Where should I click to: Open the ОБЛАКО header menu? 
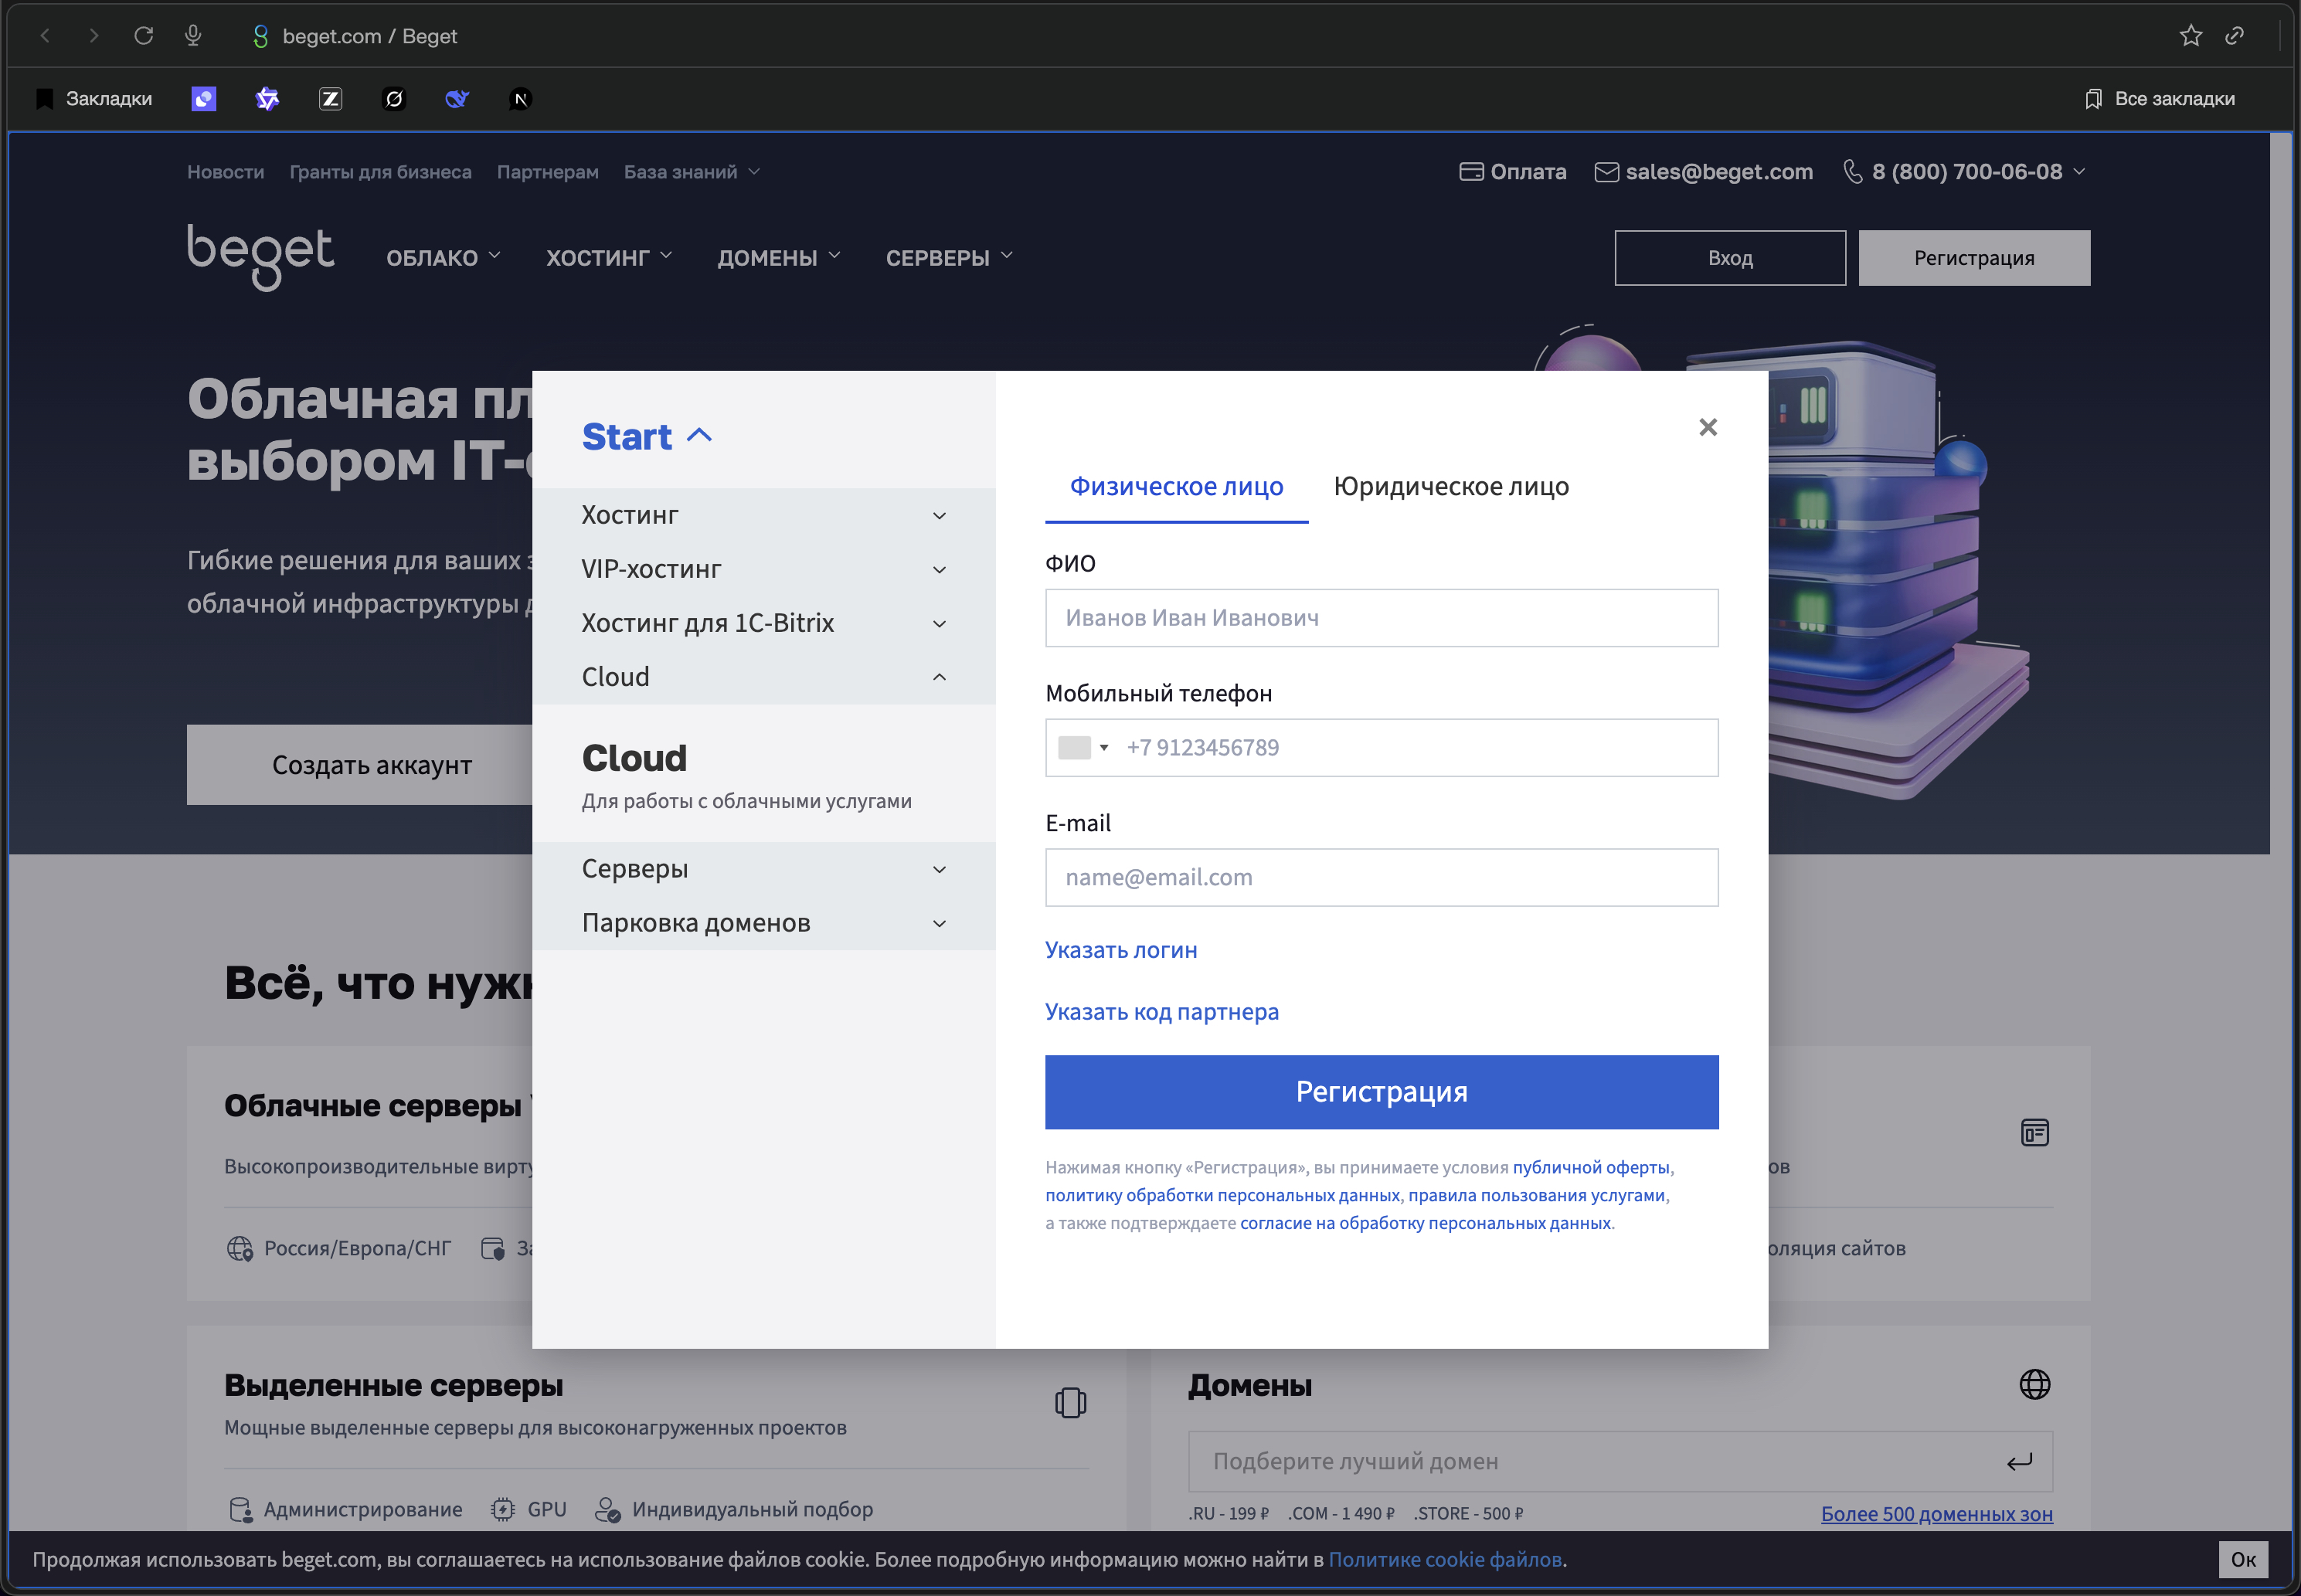444,258
